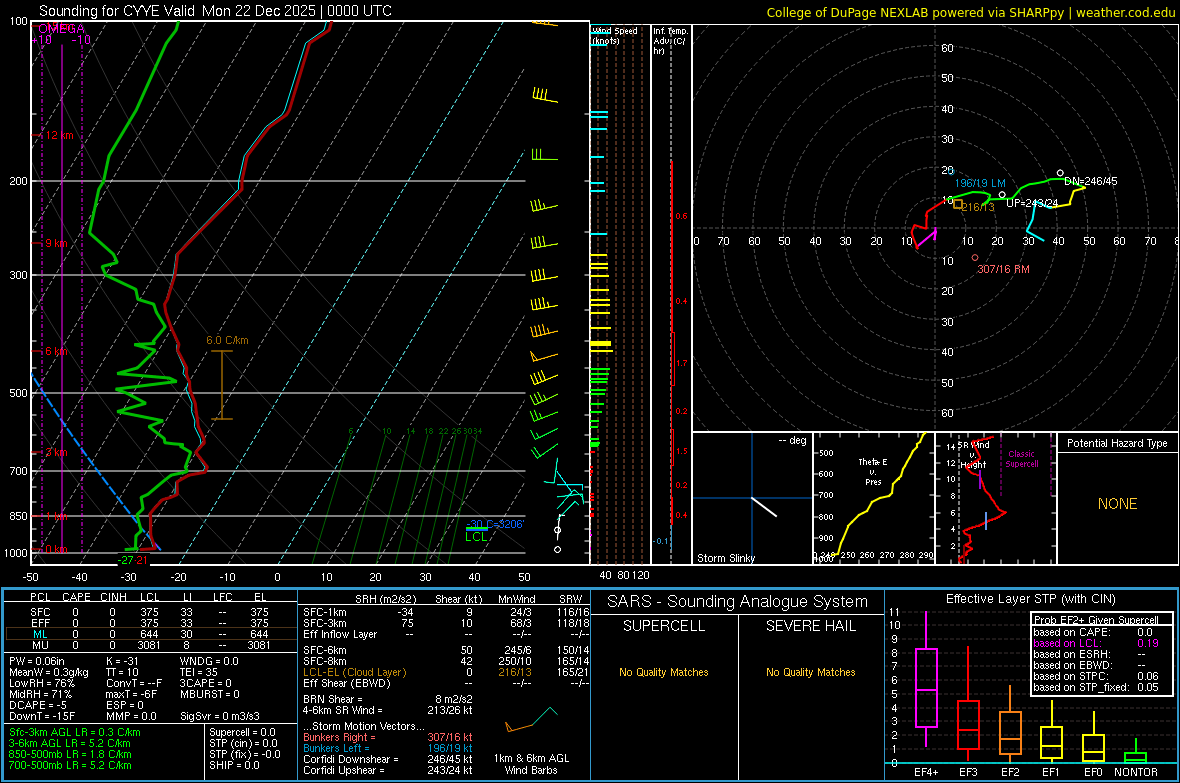Select the EFF parcel row
Image resolution: width=1180 pixels, height=783 pixels.
point(150,623)
